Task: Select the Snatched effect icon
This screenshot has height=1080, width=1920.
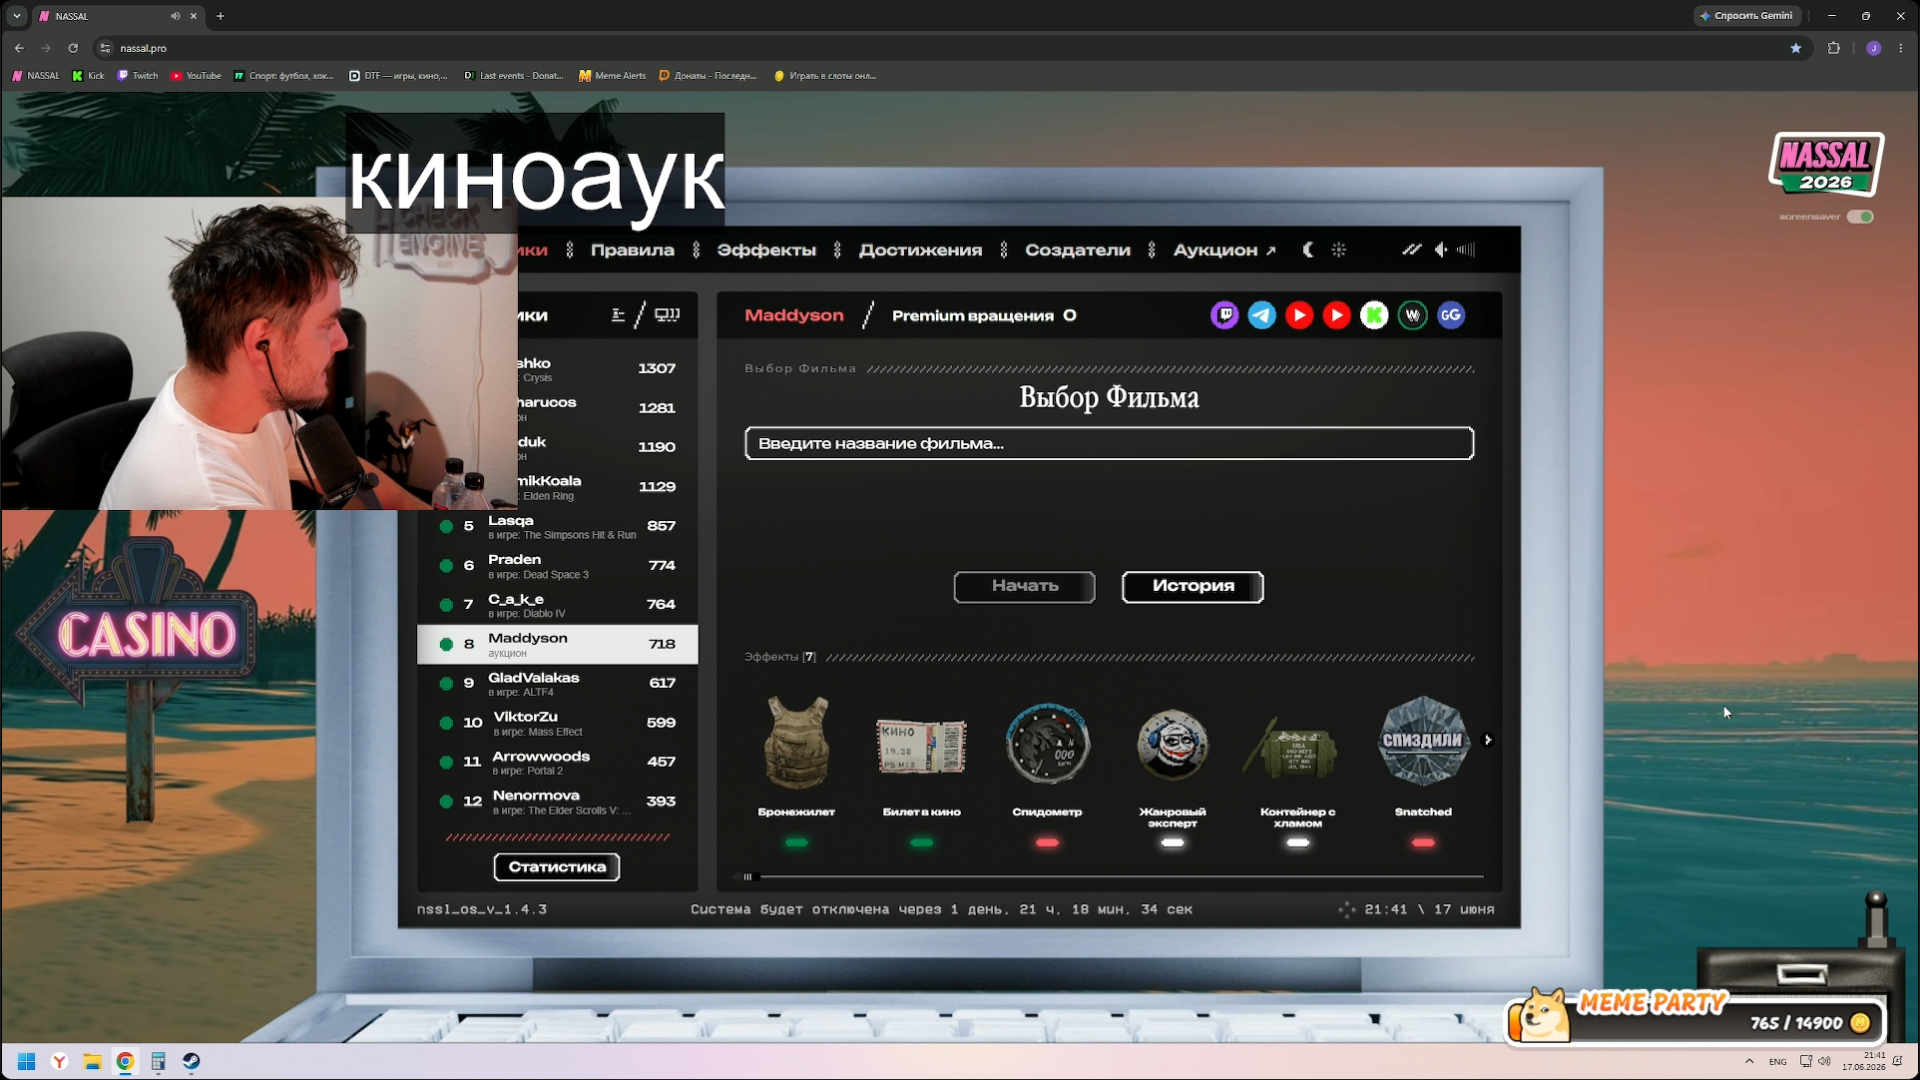Action: (x=1423, y=741)
